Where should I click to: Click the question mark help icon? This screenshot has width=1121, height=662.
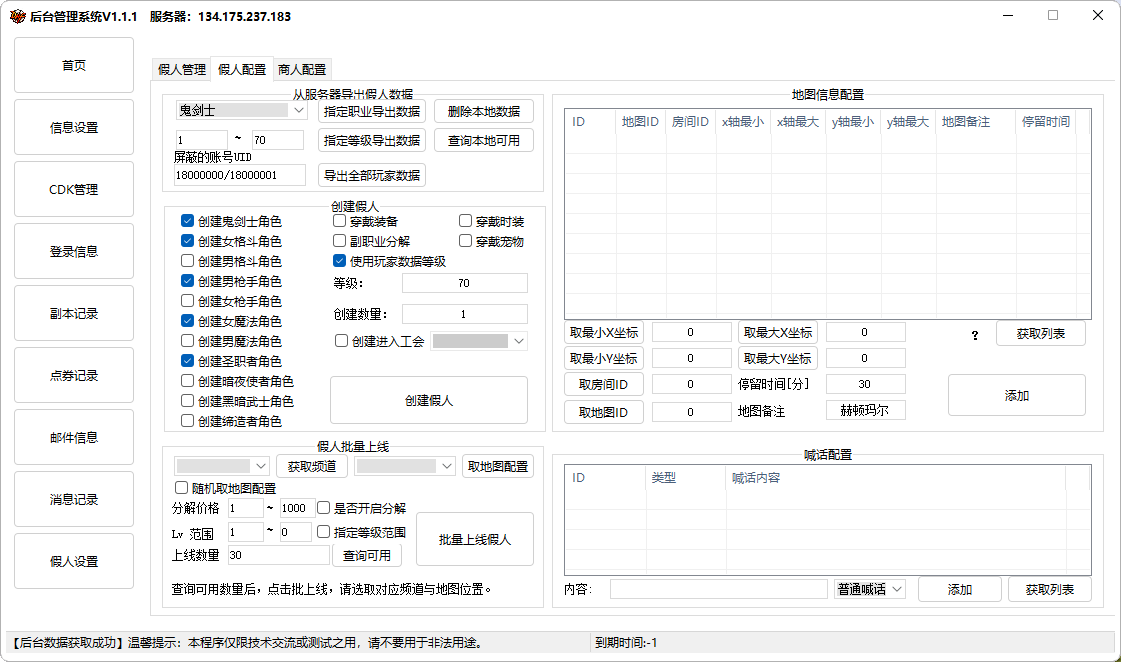(x=975, y=335)
